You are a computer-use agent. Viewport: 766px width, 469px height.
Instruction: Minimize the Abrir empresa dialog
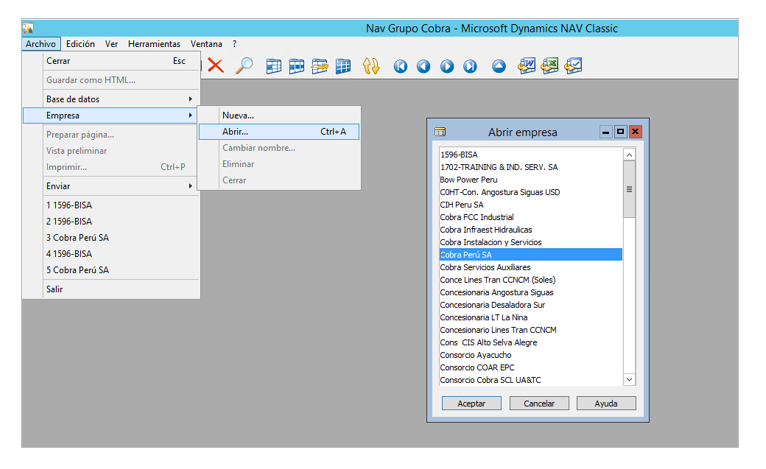606,132
